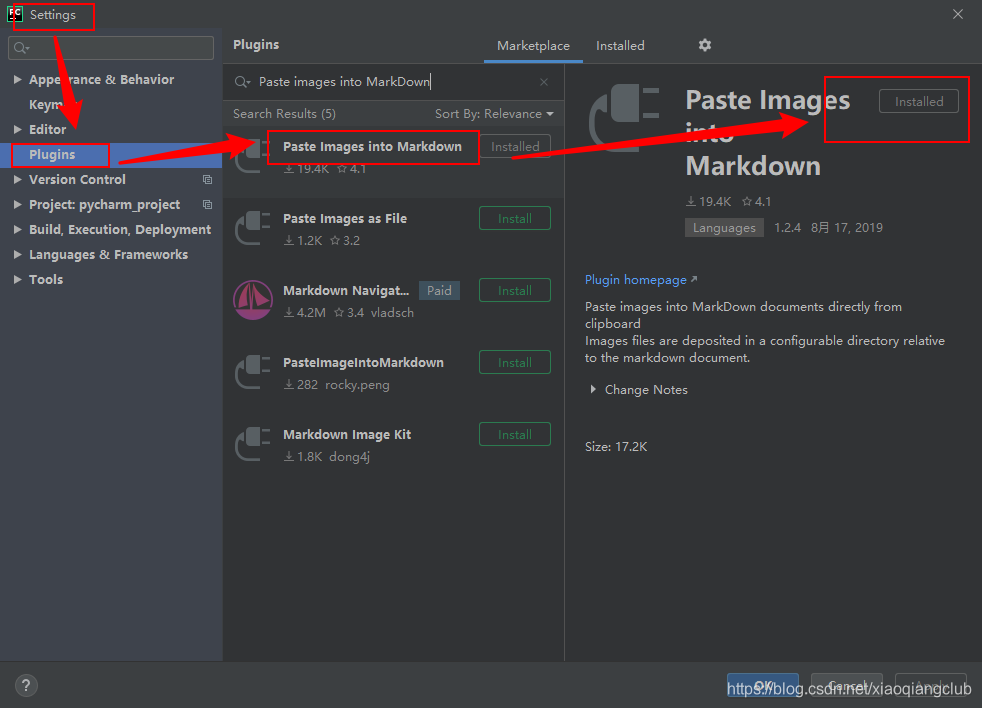
Task: Click the Paste Images as File plugin icon
Action: click(x=253, y=228)
